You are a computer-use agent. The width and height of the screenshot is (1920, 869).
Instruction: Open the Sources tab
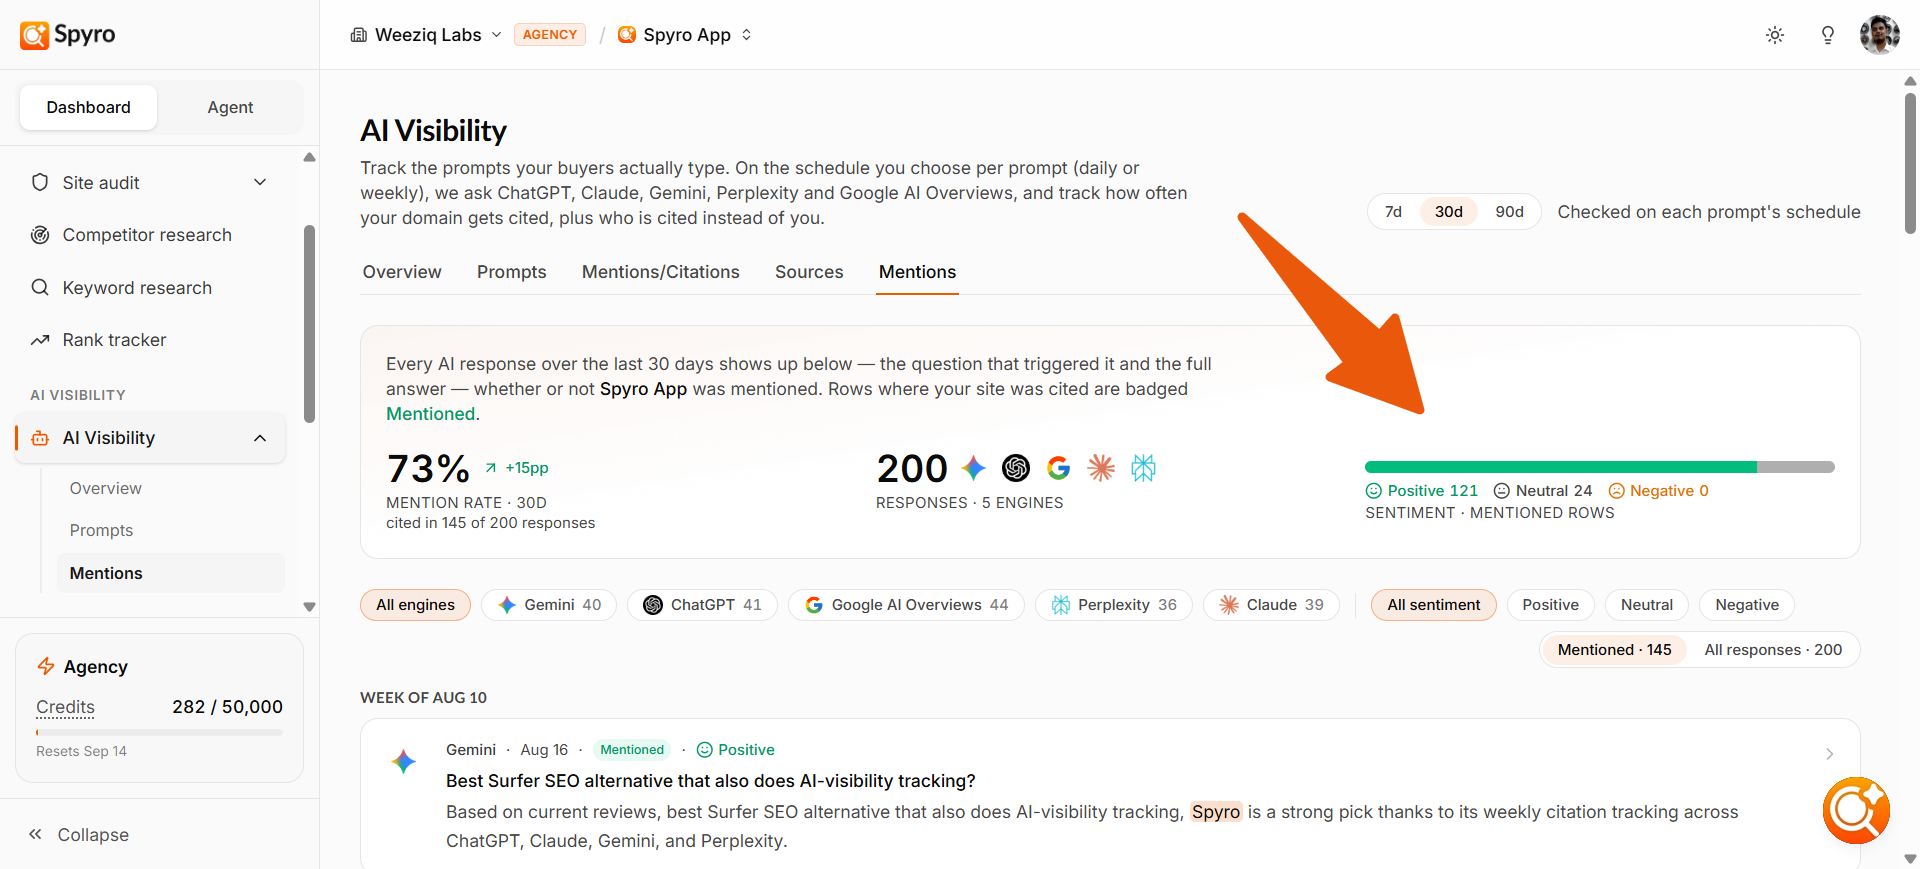tap(809, 272)
